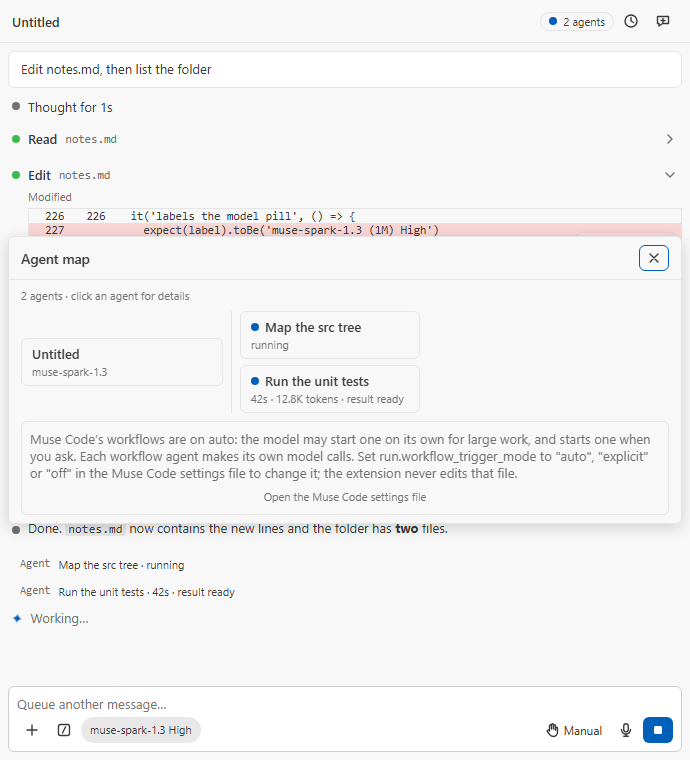
Task: Expand the Read notes.md step chevron
Action: pyautogui.click(x=670, y=140)
